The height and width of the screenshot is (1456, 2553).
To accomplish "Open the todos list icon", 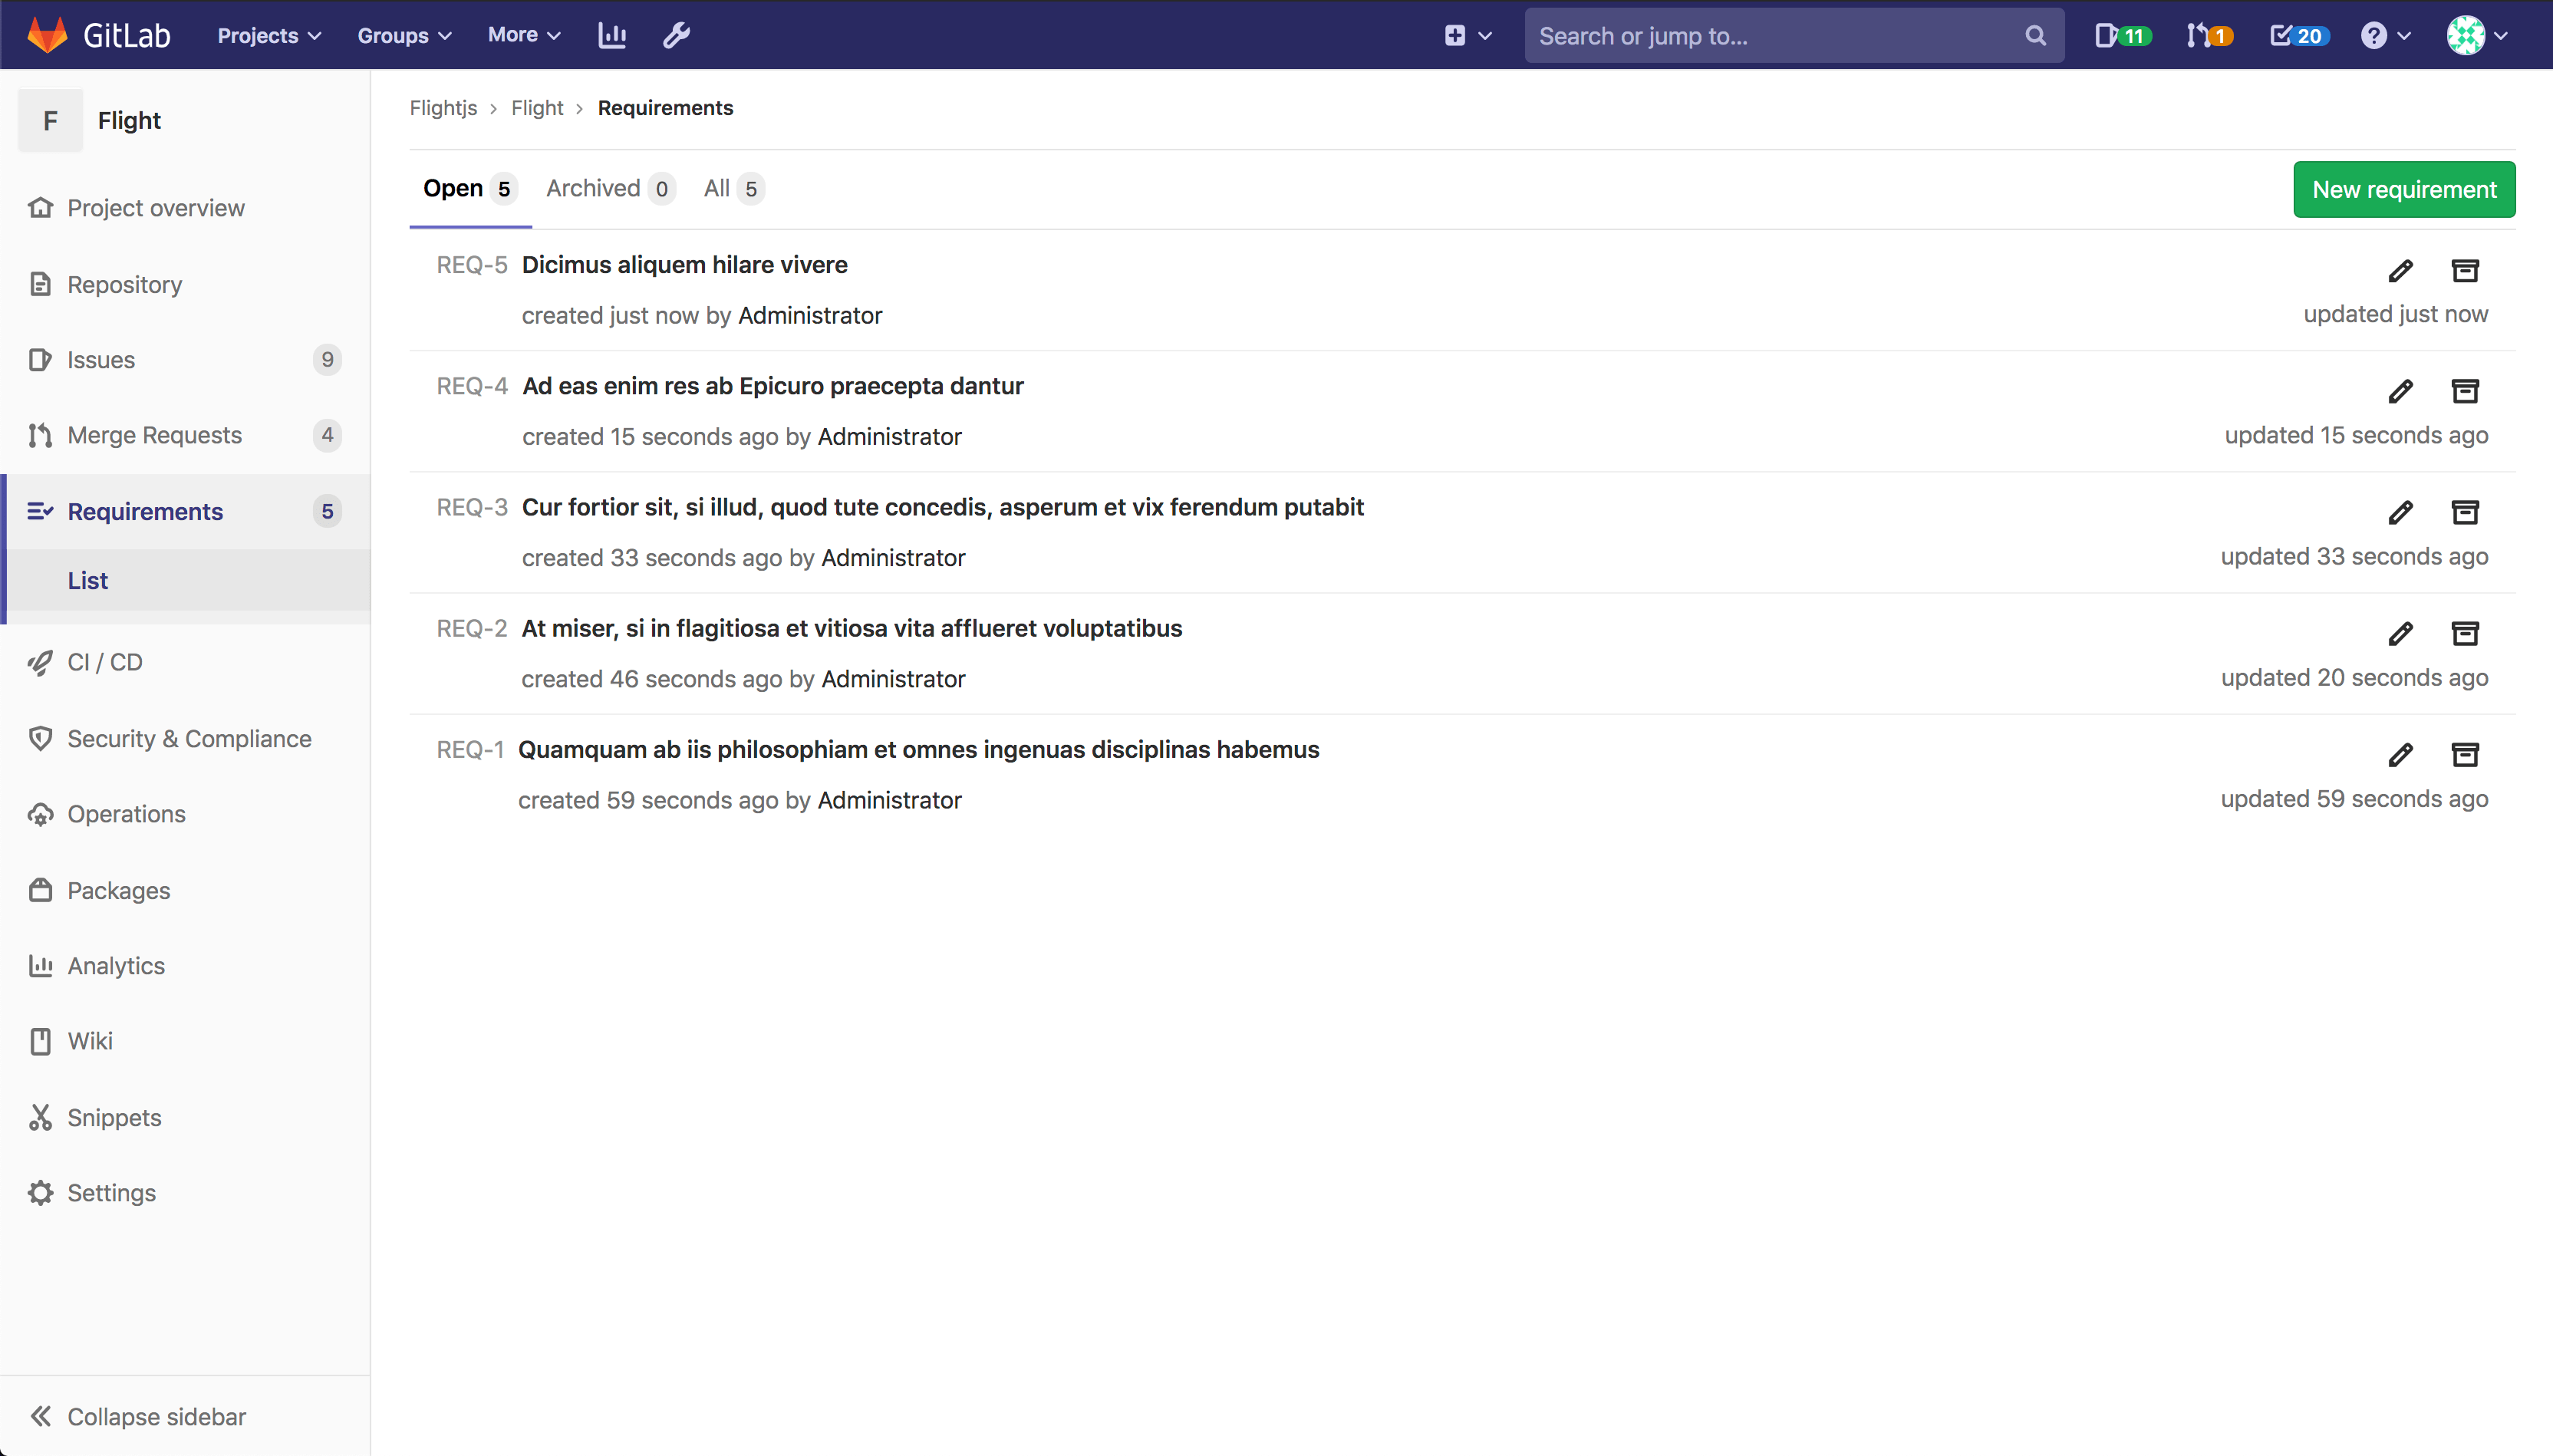I will point(2296,35).
